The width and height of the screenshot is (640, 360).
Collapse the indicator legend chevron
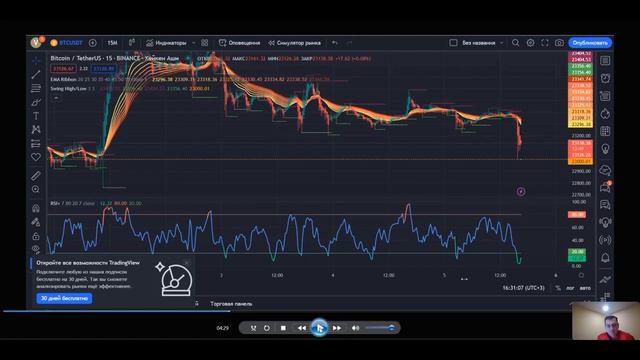tap(56, 98)
